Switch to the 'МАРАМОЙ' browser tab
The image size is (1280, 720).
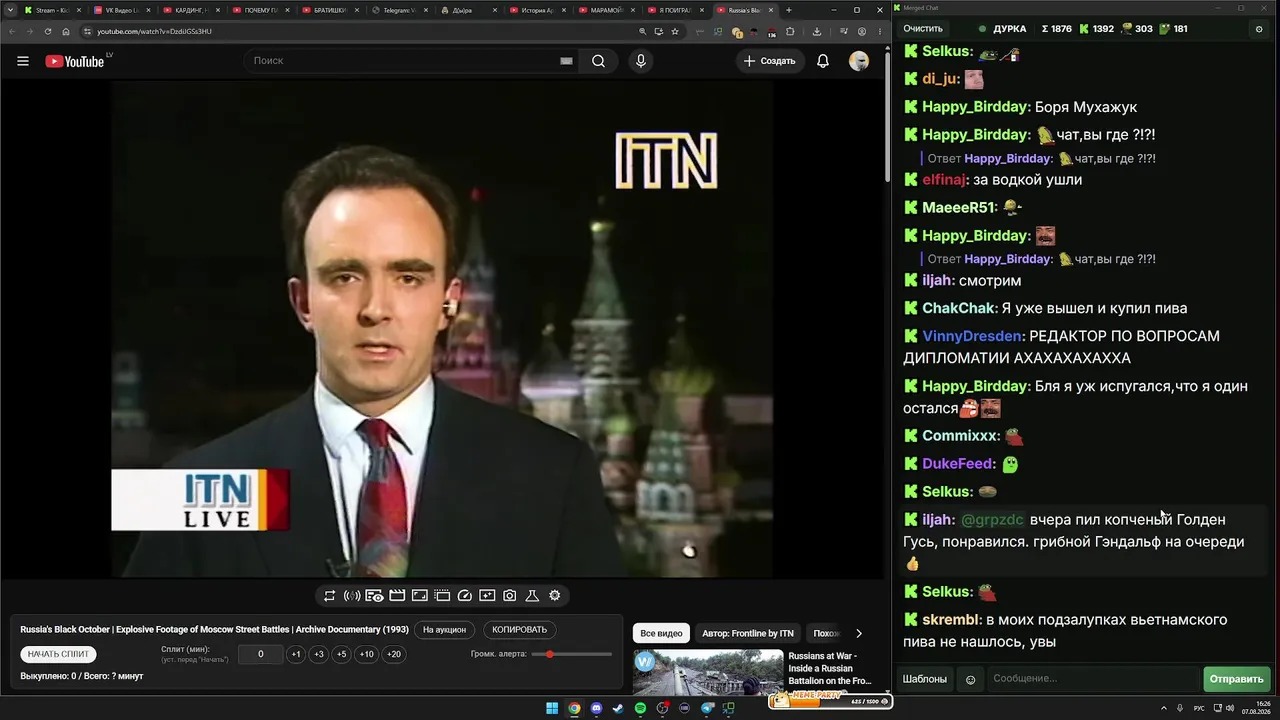coord(606,10)
